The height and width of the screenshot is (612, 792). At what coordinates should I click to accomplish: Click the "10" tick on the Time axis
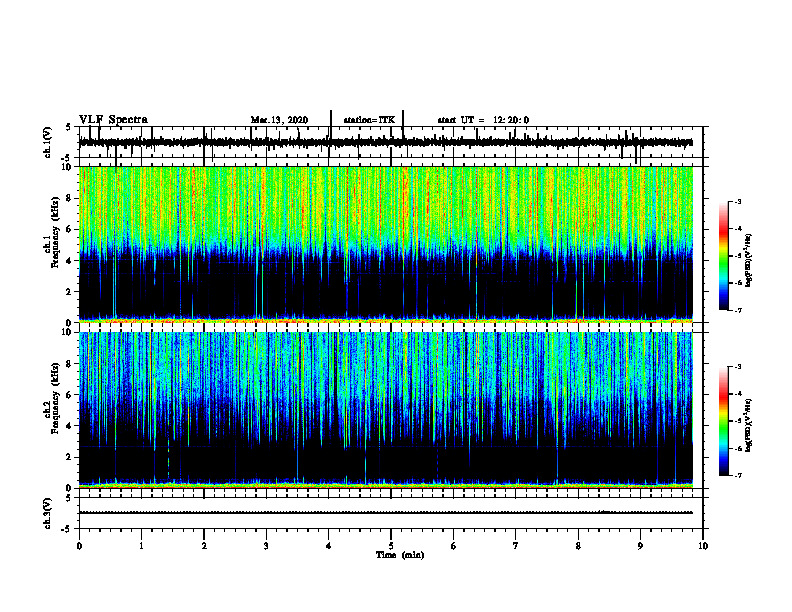coord(703,546)
